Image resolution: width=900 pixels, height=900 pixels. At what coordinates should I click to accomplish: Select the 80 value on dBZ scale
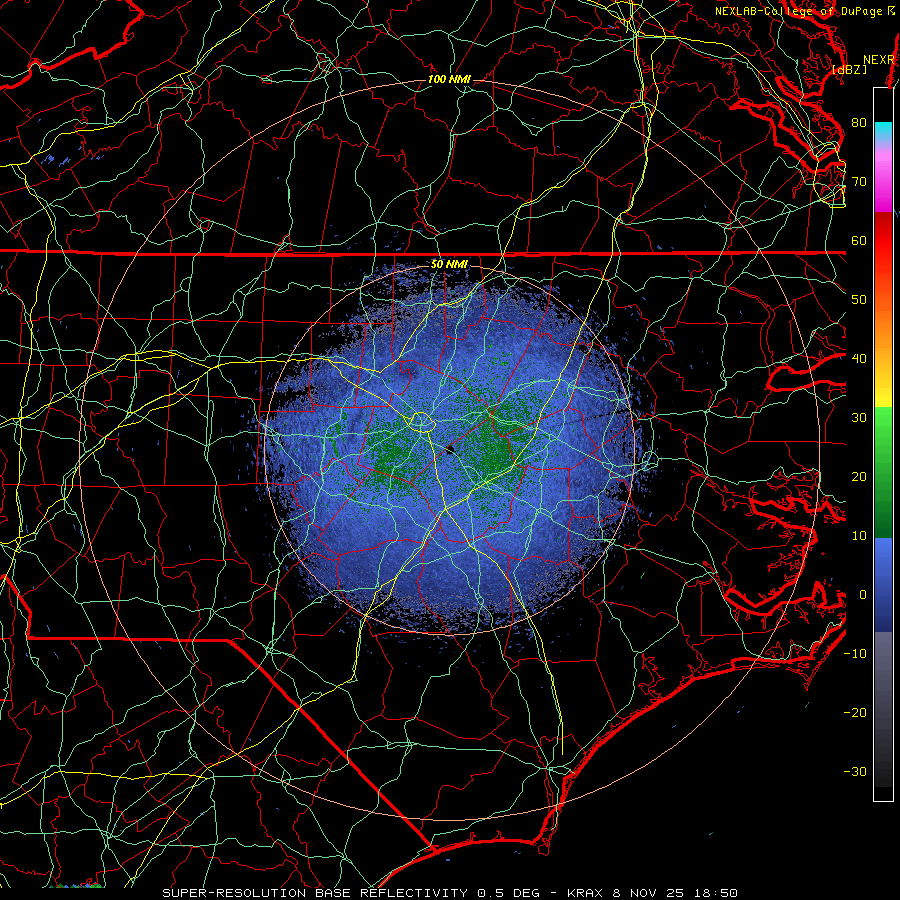pyautogui.click(x=859, y=122)
